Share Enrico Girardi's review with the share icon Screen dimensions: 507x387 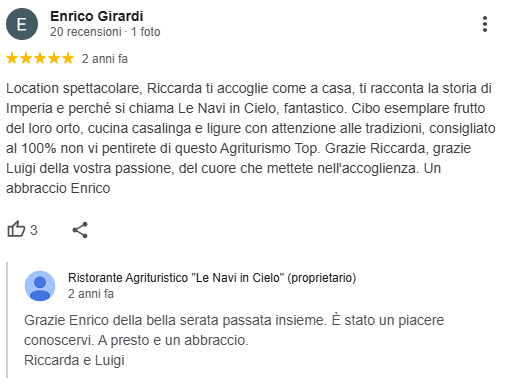pos(80,230)
